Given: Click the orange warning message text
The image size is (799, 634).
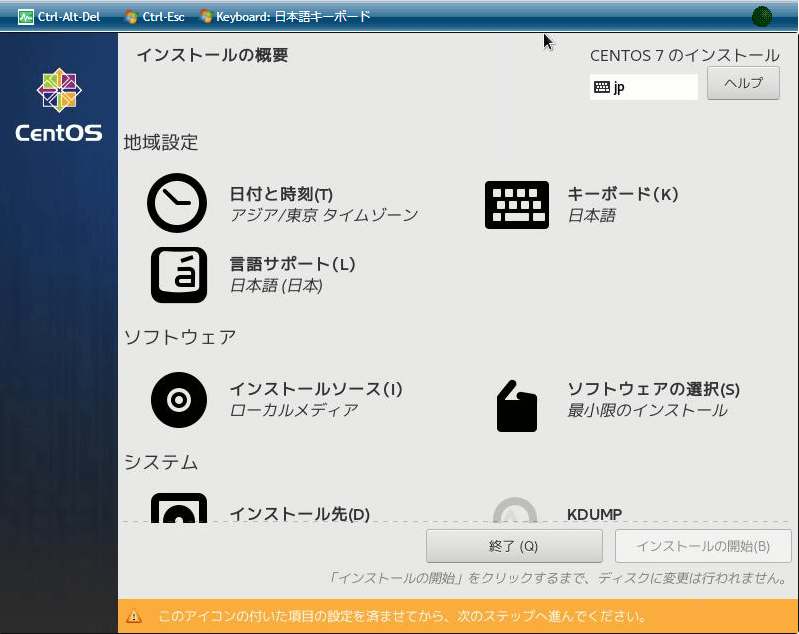Looking at the screenshot, I should [x=402, y=616].
